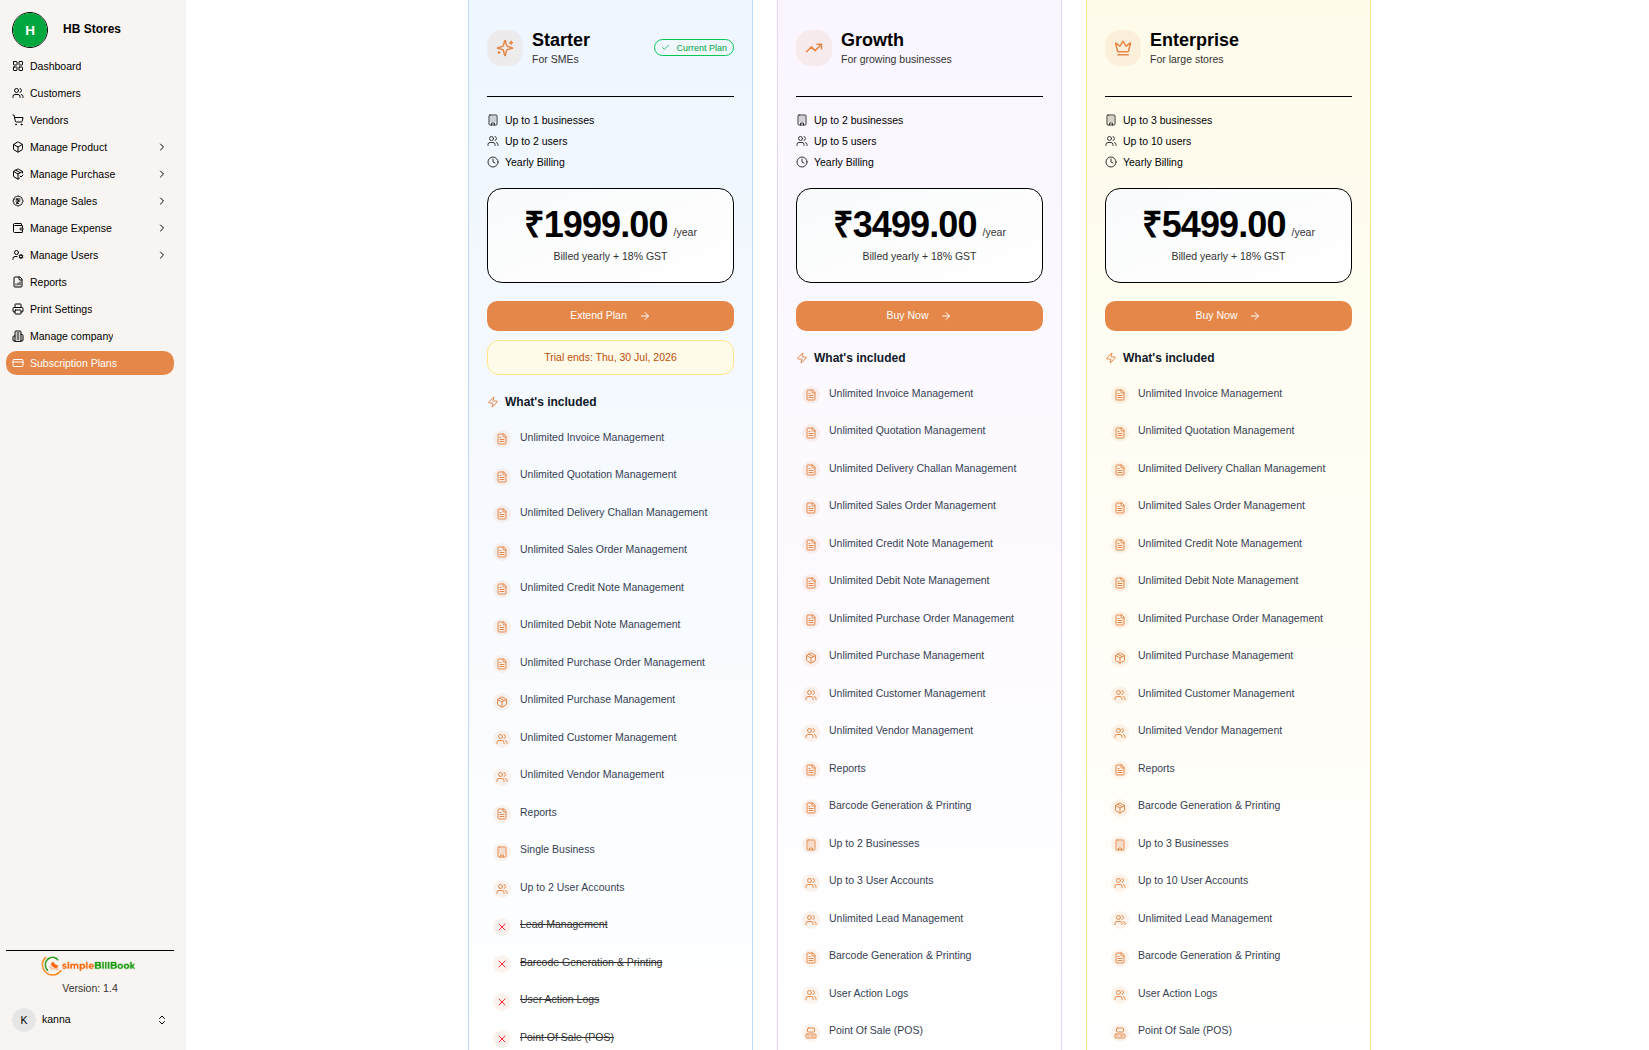Click the Reports icon in the sidebar
This screenshot has width=1649, height=1050.
point(18,282)
